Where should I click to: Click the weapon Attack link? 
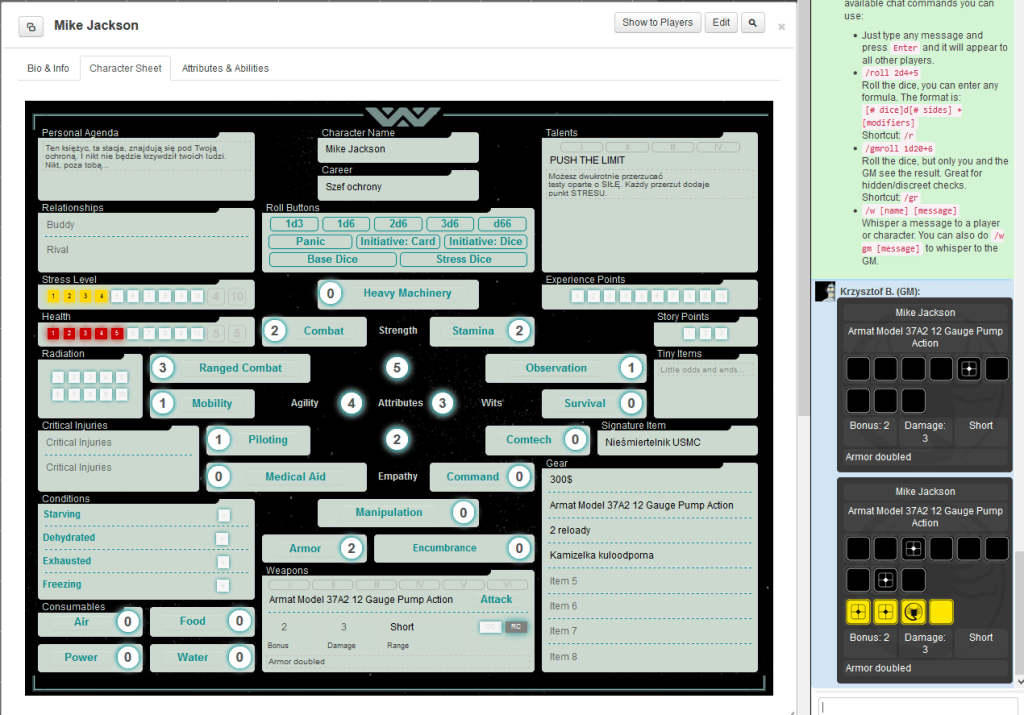(496, 600)
